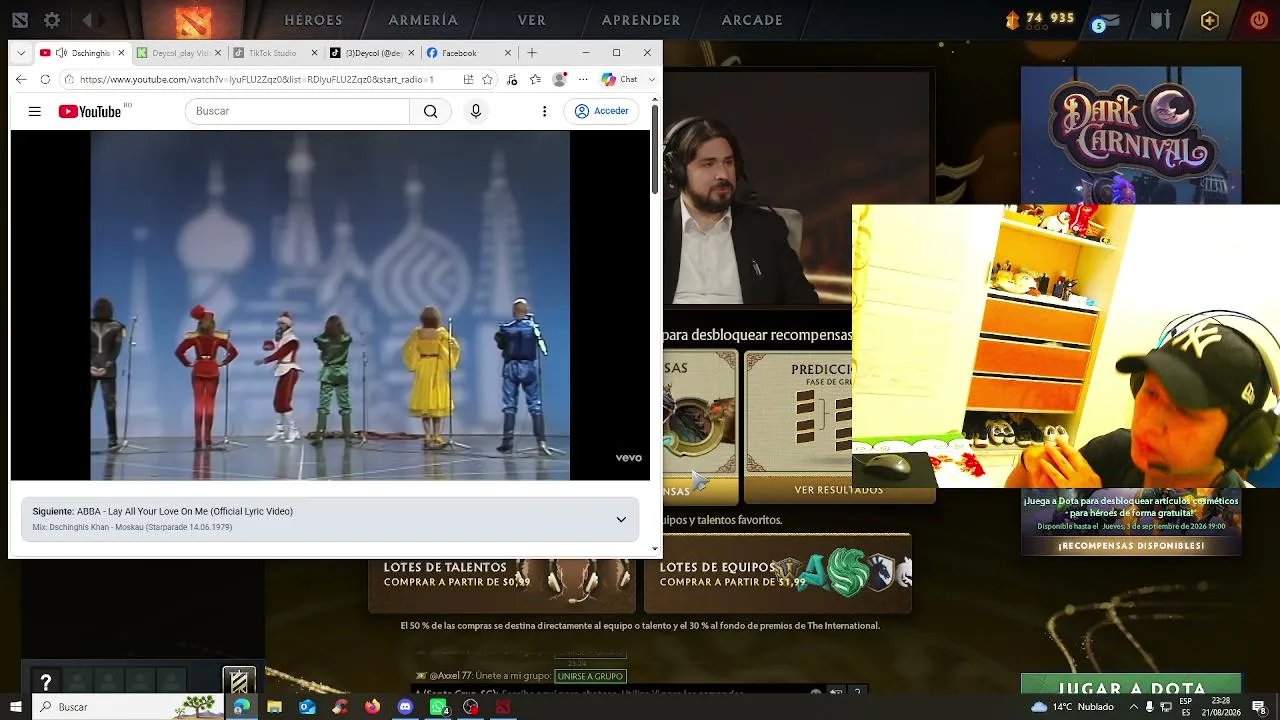
Task: Click the YouTube logo
Action: pos(90,111)
